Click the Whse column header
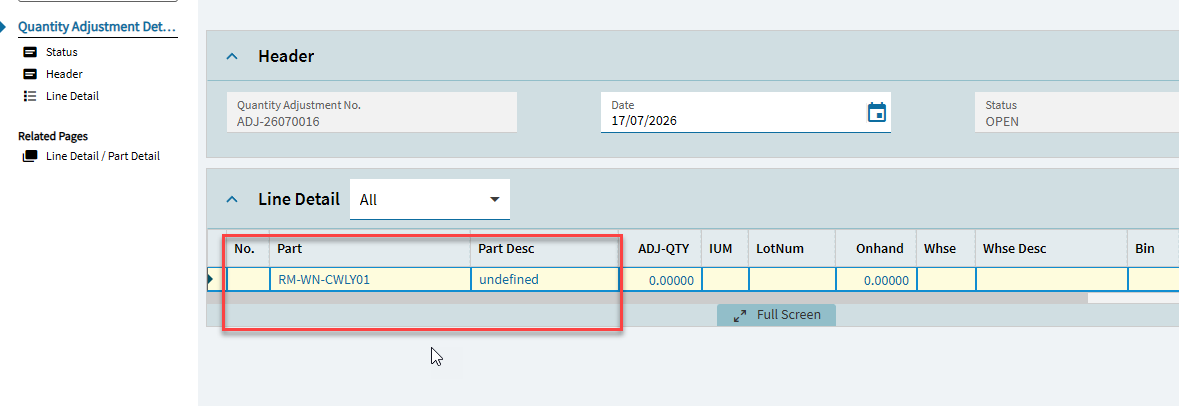This screenshot has width=1179, height=406. click(x=946, y=249)
